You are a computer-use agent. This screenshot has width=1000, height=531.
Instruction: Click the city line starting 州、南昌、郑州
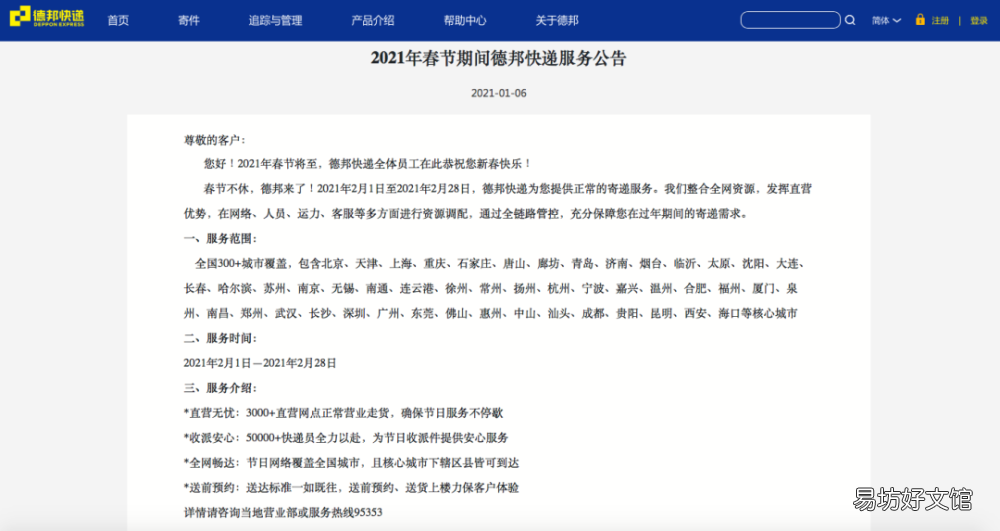pyautogui.click(x=490, y=313)
